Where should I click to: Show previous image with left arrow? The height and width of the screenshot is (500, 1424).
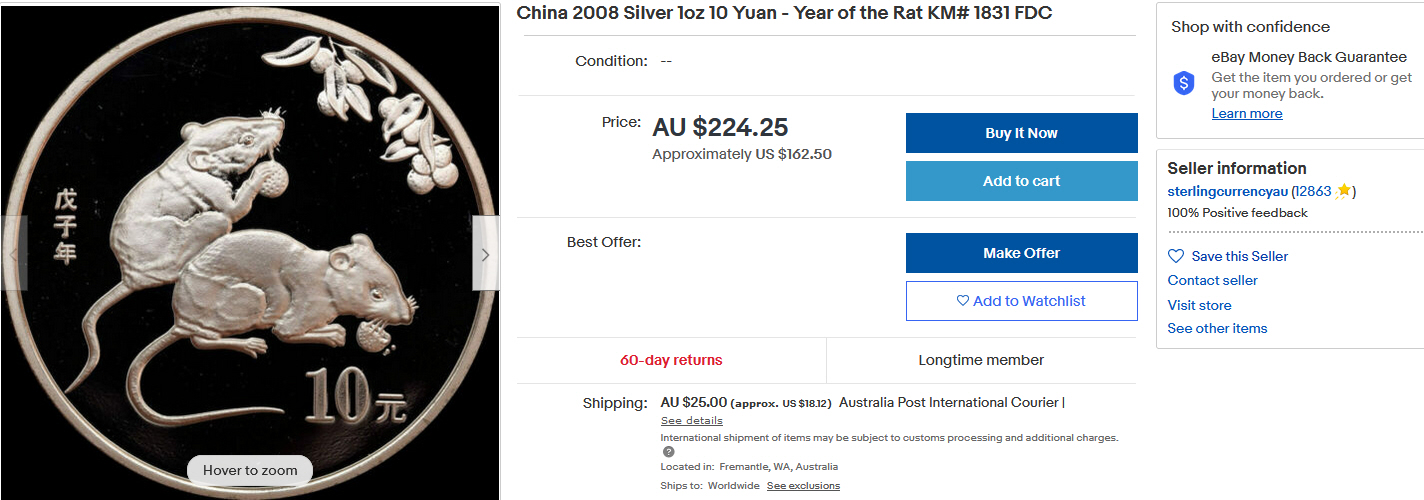(13, 254)
